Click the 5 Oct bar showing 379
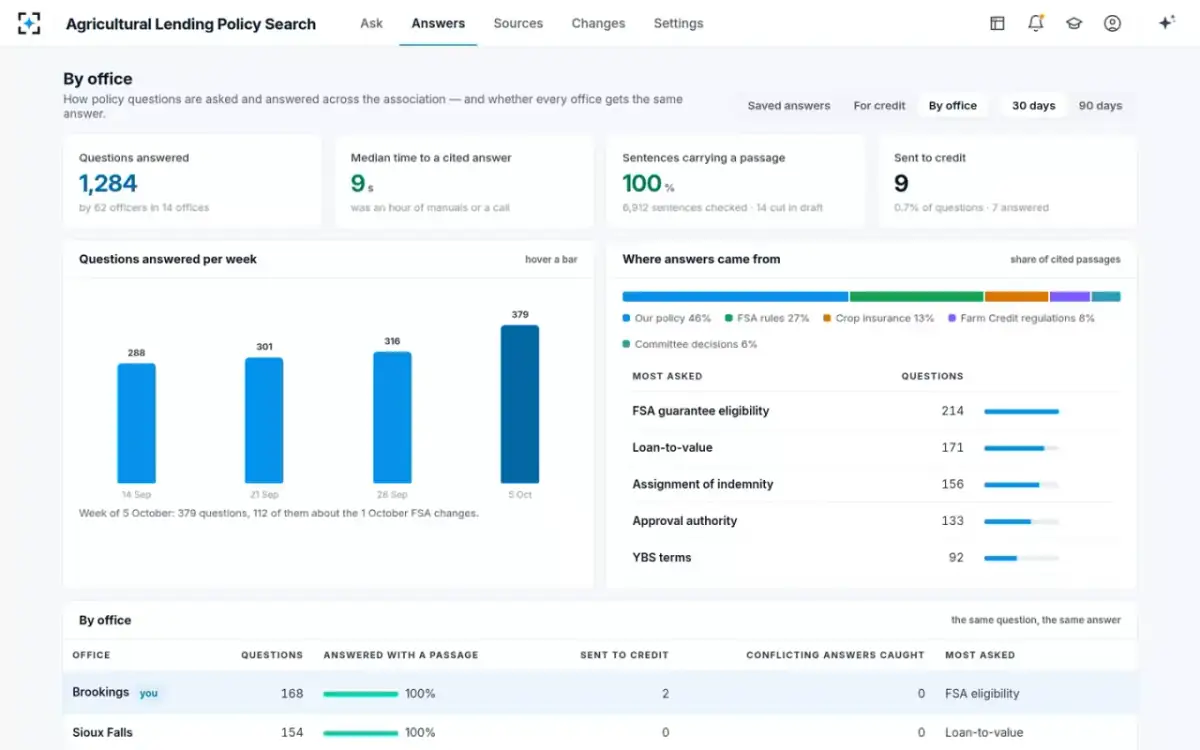Image resolution: width=1200 pixels, height=750 pixels. tap(520, 405)
